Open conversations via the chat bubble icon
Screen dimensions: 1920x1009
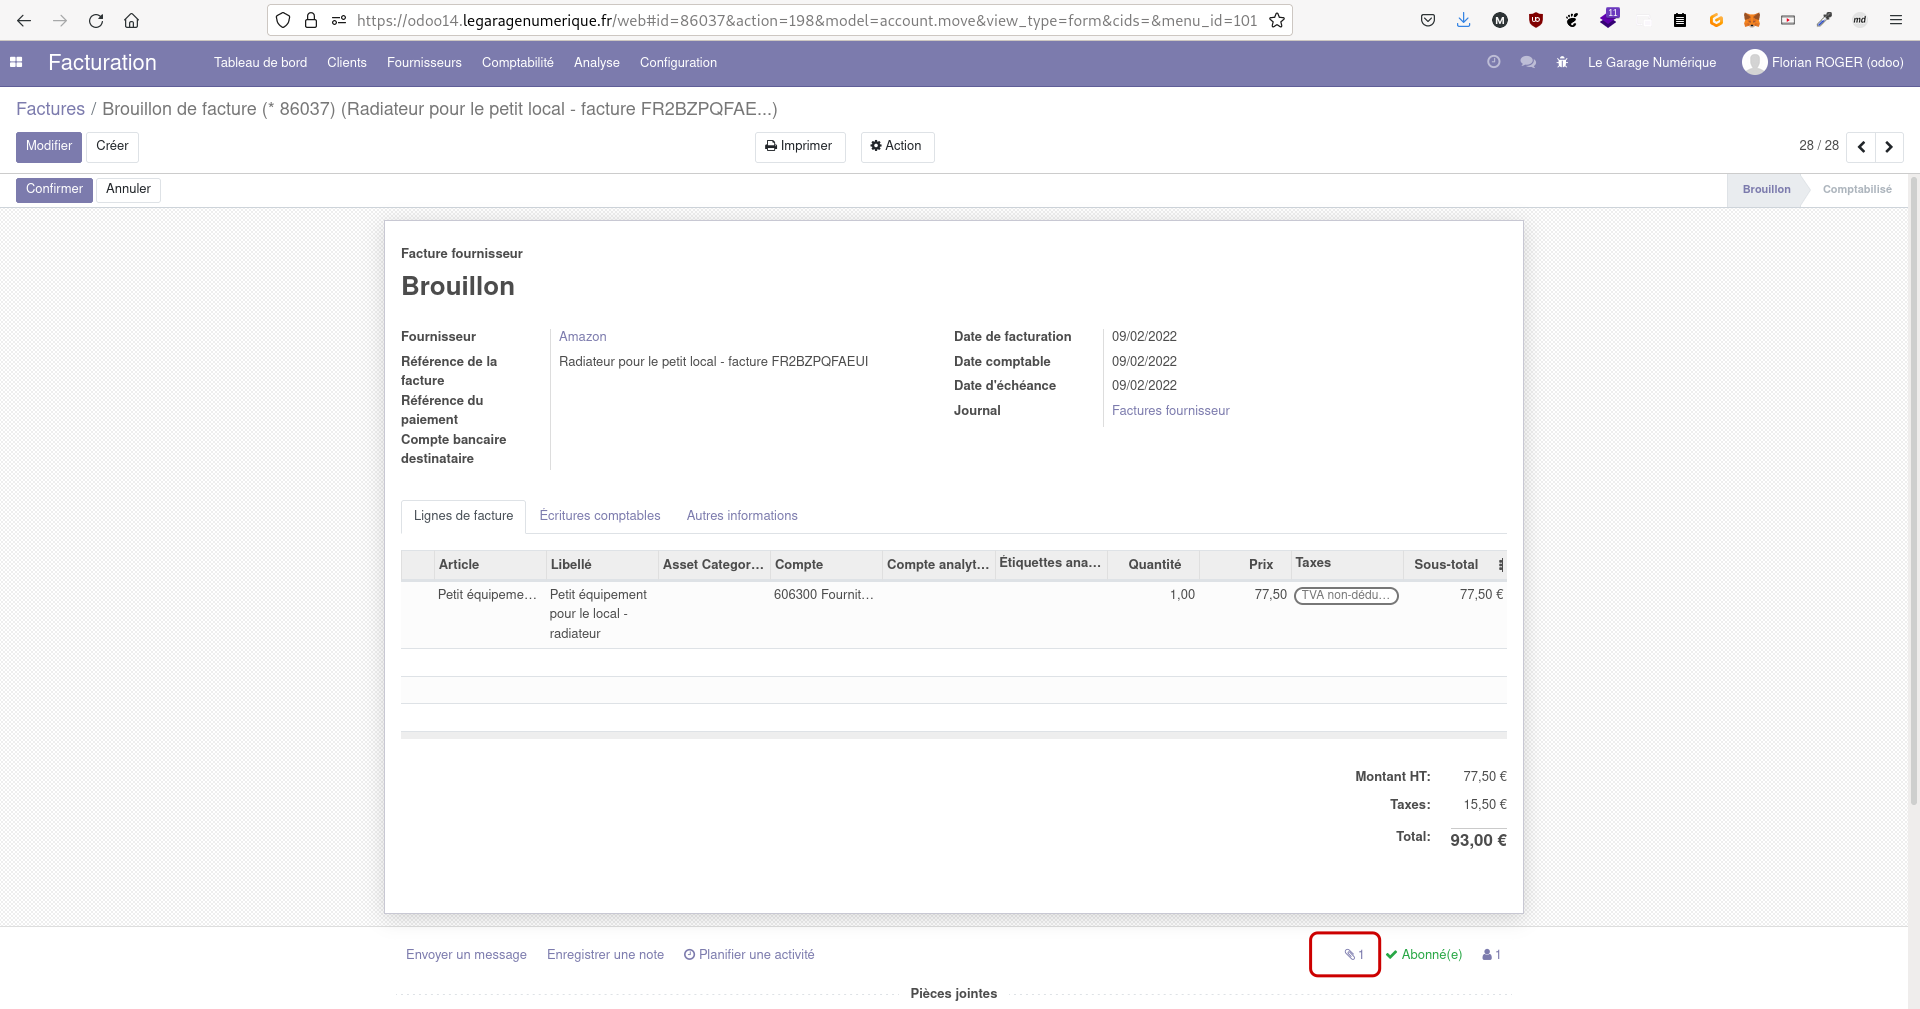pyautogui.click(x=1528, y=62)
